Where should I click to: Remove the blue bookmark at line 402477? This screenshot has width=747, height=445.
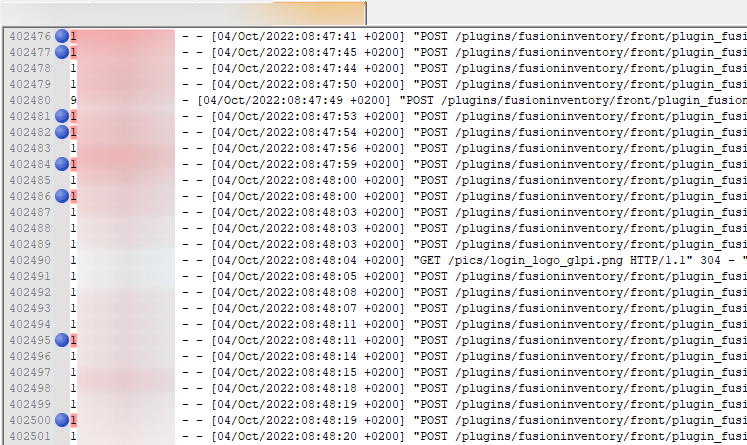[62, 52]
